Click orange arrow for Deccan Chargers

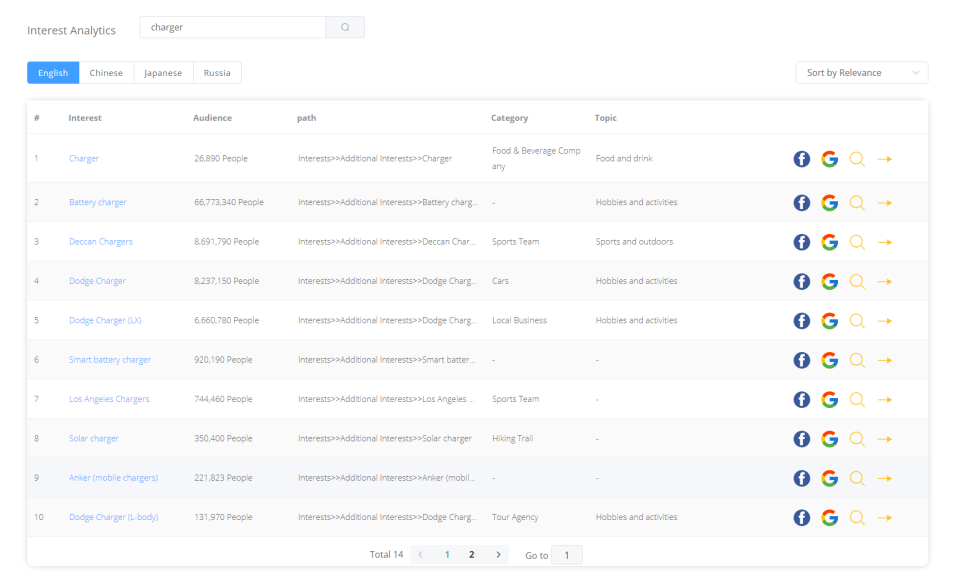tap(885, 242)
